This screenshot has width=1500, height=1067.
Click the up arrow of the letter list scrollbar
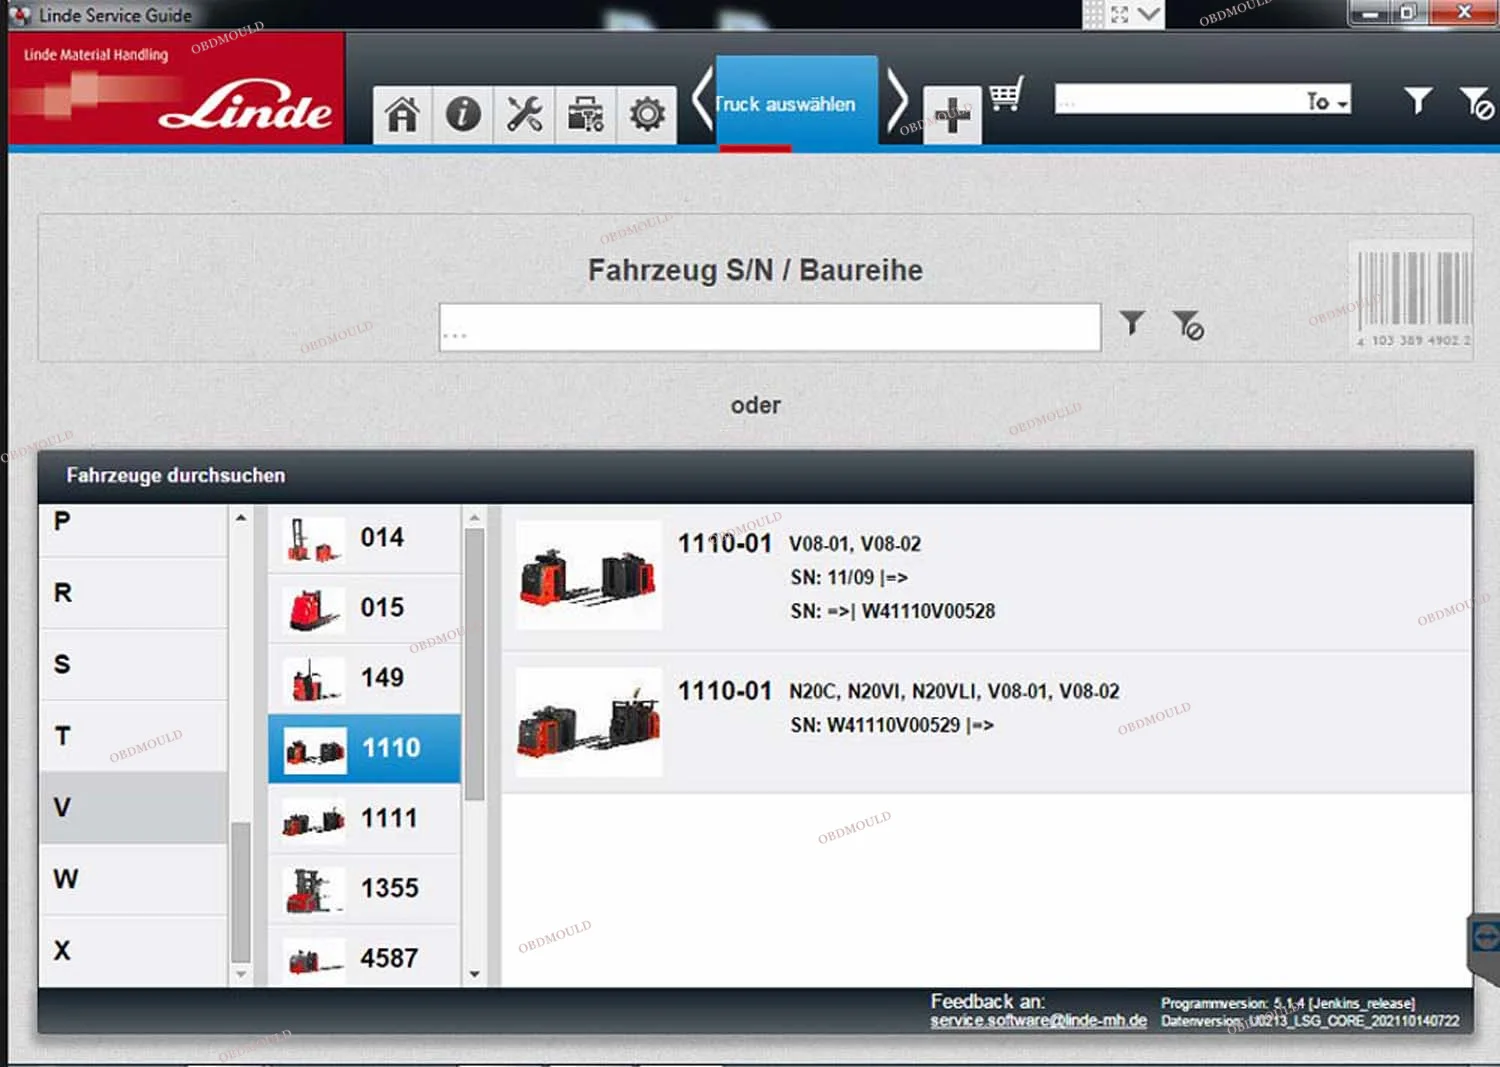tap(241, 517)
